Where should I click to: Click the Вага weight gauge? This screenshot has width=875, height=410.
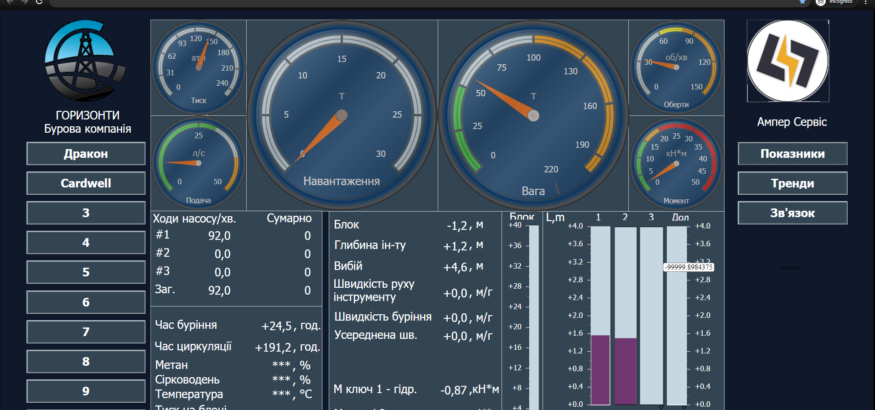533,115
